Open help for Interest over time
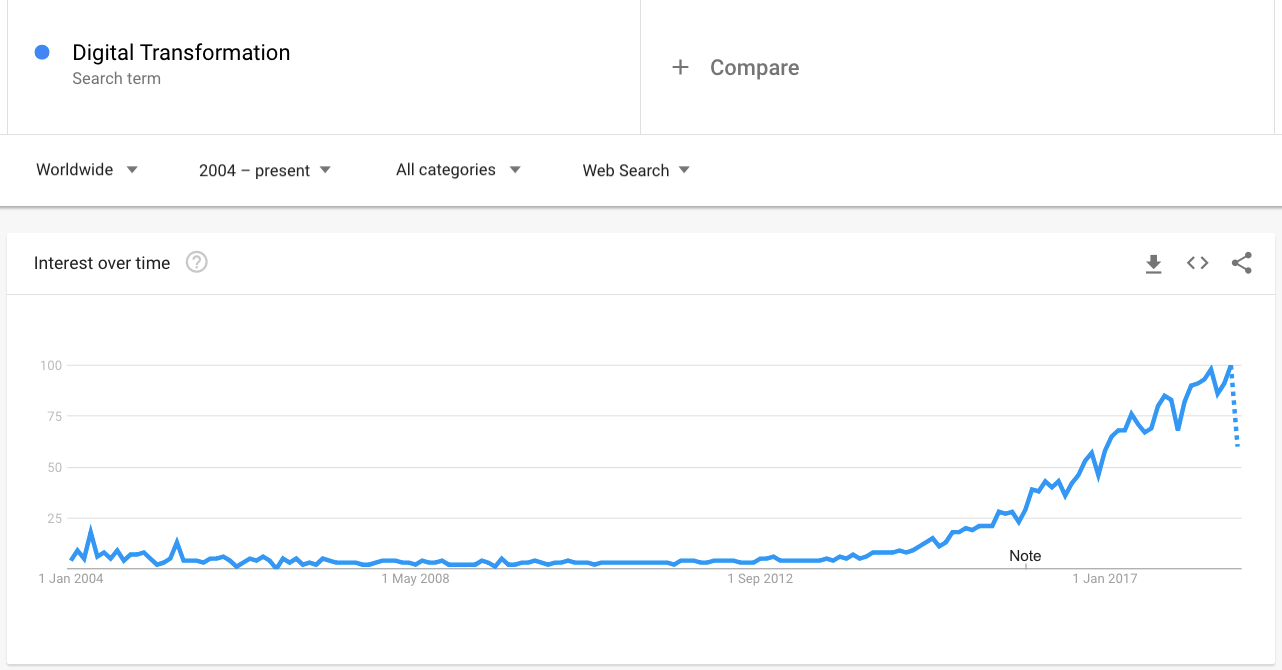 click(x=197, y=263)
